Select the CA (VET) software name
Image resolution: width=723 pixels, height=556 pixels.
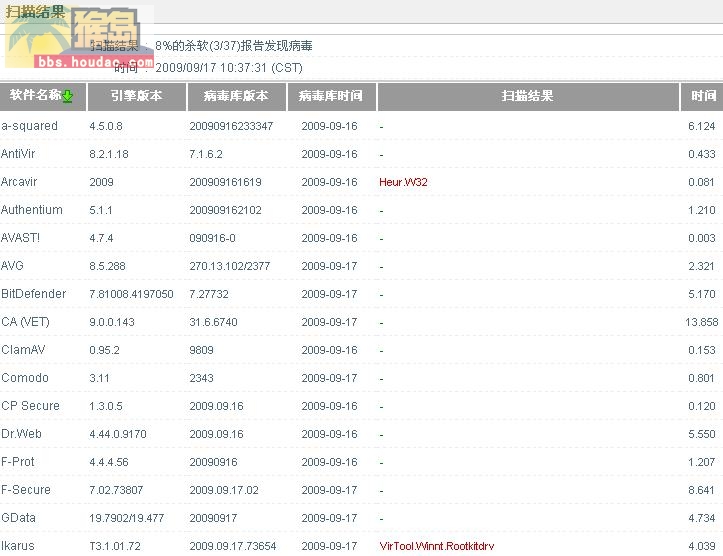(x=25, y=322)
